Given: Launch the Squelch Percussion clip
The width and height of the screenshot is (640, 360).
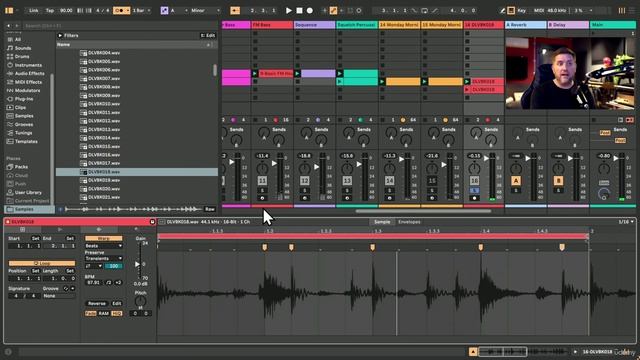Looking at the screenshot, I should point(340,73).
